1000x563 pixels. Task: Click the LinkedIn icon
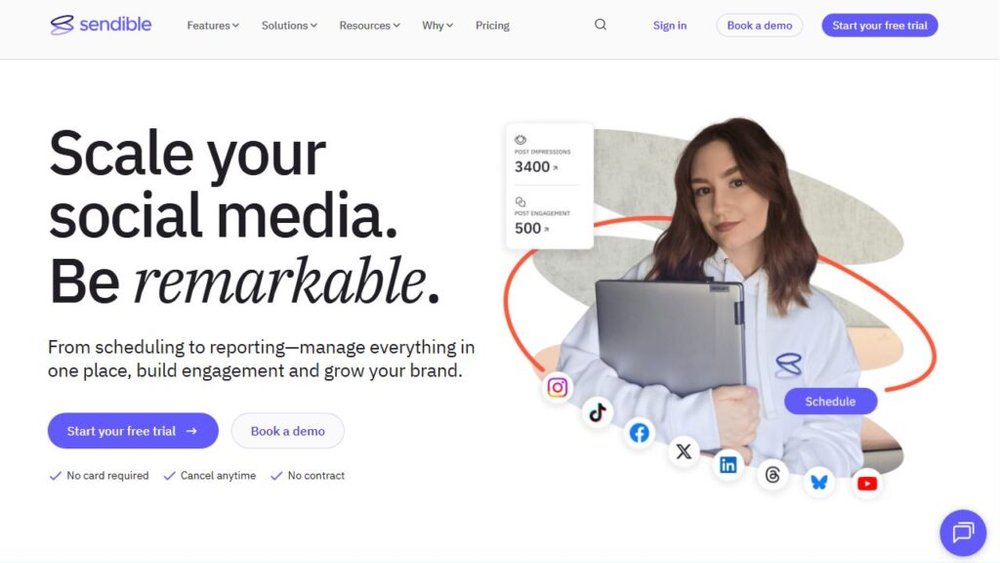(728, 465)
